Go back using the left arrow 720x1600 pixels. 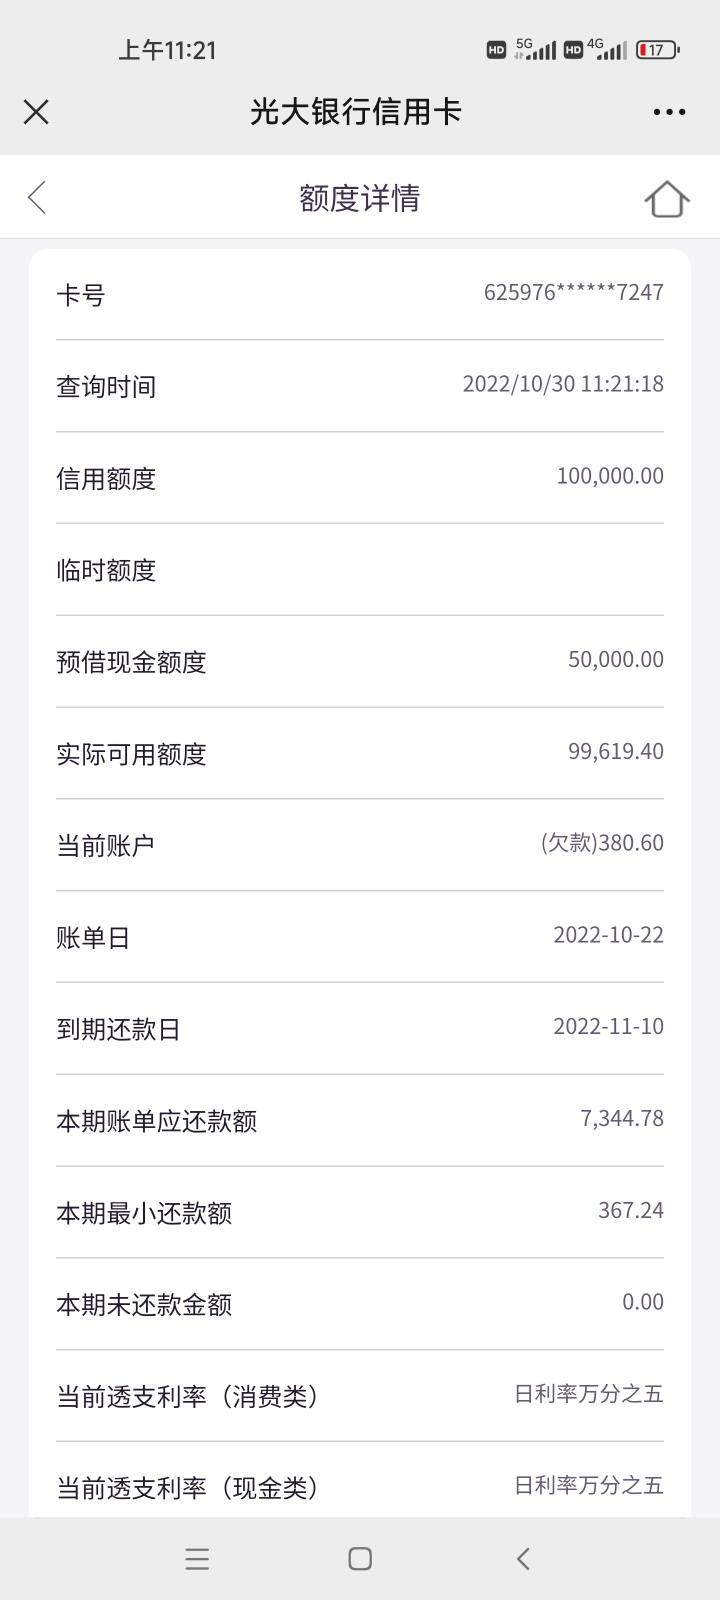click(x=37, y=198)
